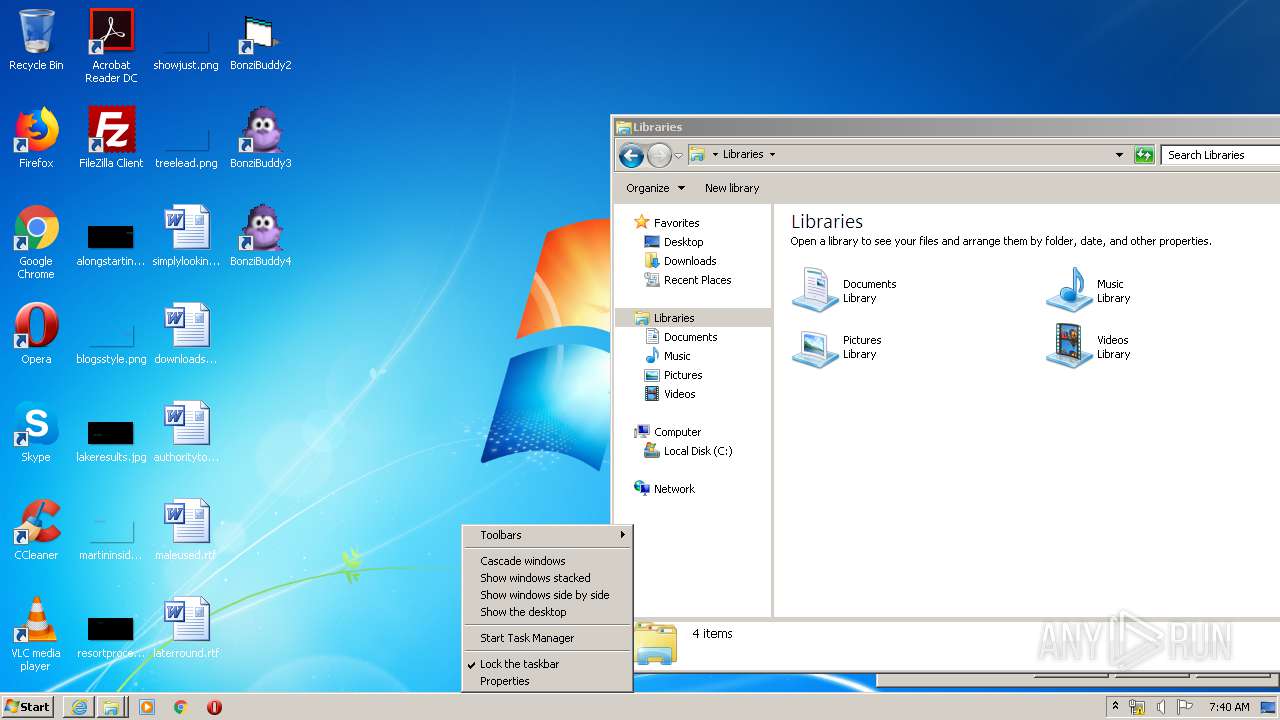The image size is (1280, 720).
Task: Refresh the Libraries address bar
Action: [1144, 155]
